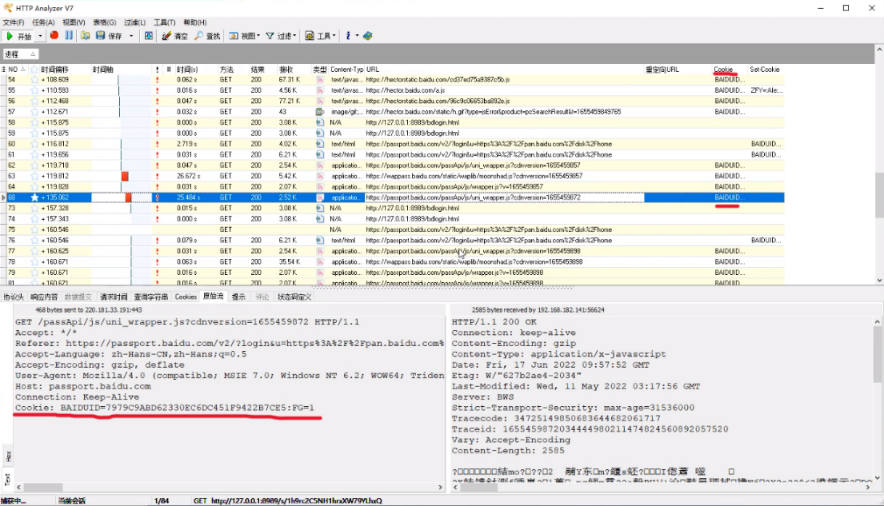The image size is (884, 506).
Task: Switch to the 协议头 tab
Action: point(14,297)
